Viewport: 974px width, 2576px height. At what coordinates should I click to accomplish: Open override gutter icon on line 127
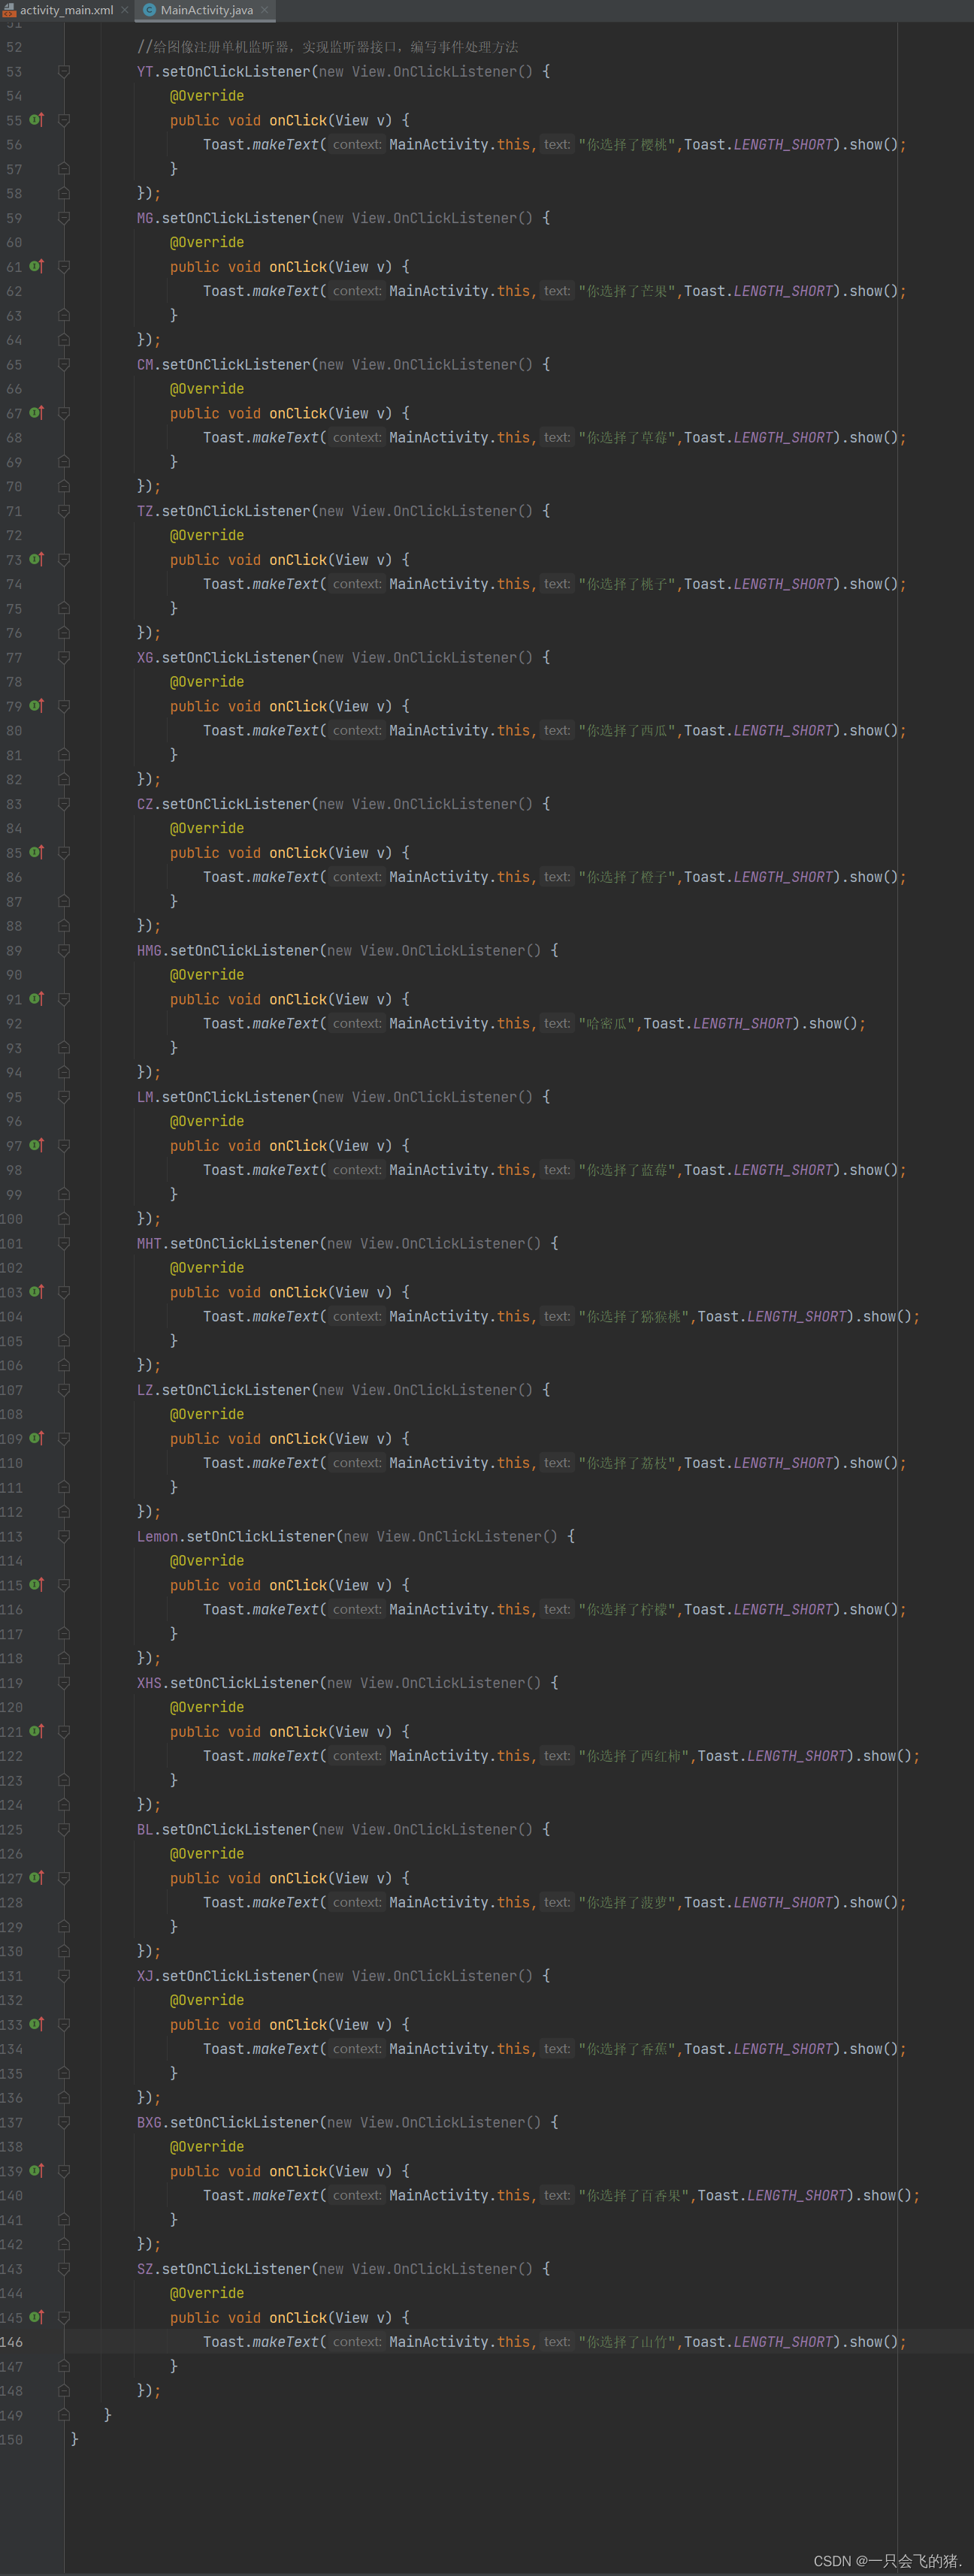(x=36, y=1878)
